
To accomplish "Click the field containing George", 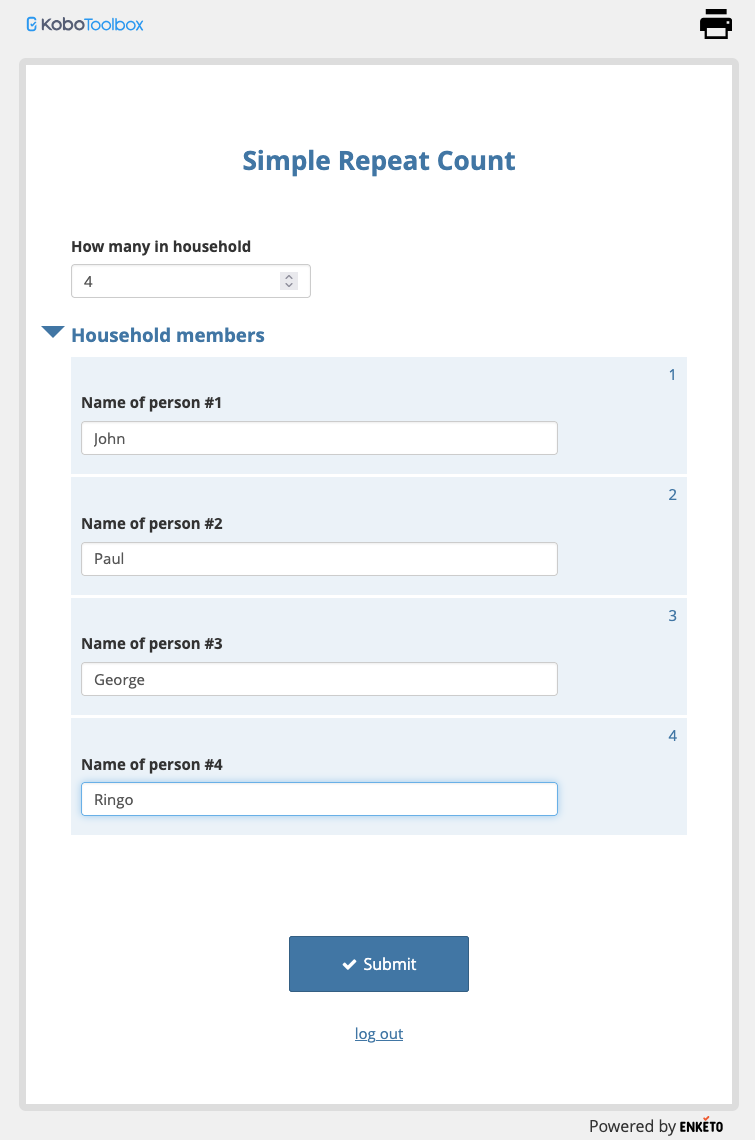I will (x=319, y=680).
